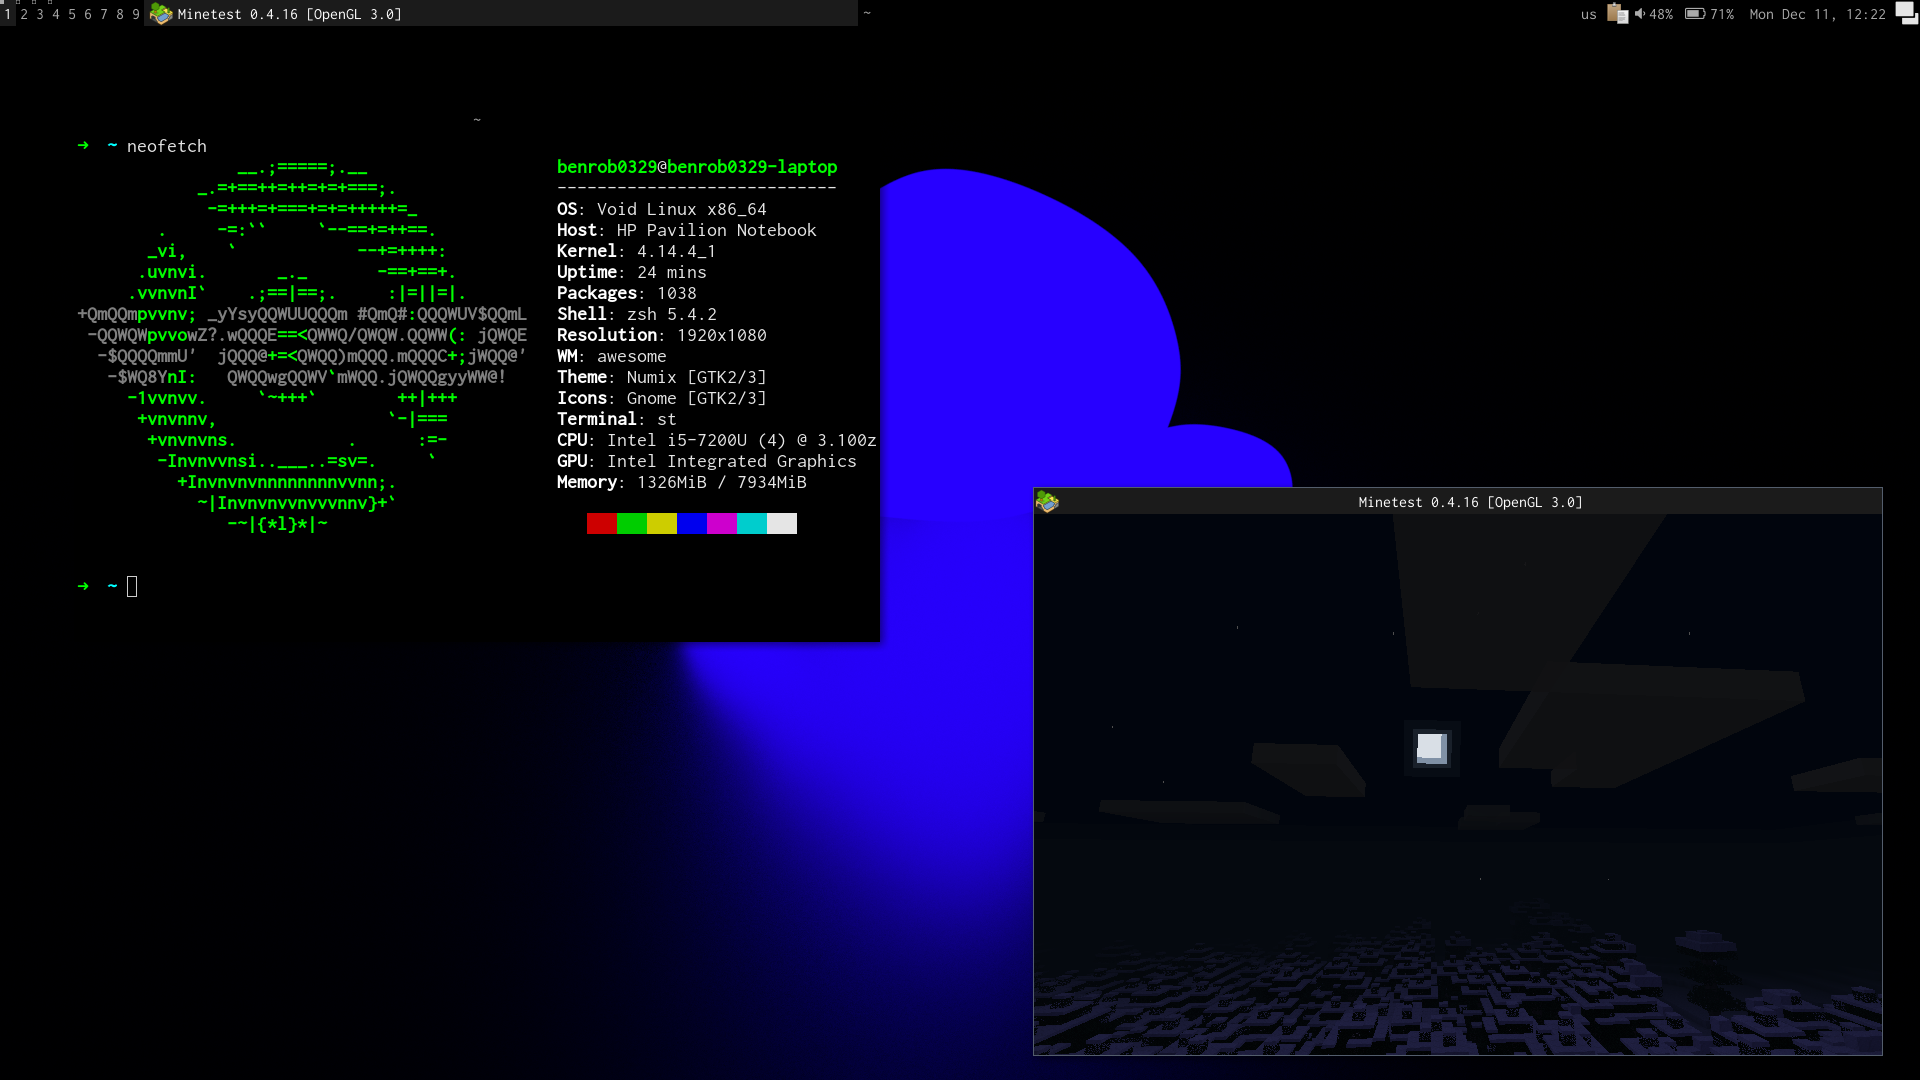Switch to workspace tag 2
This screenshot has width=1920, height=1080.
[x=24, y=14]
